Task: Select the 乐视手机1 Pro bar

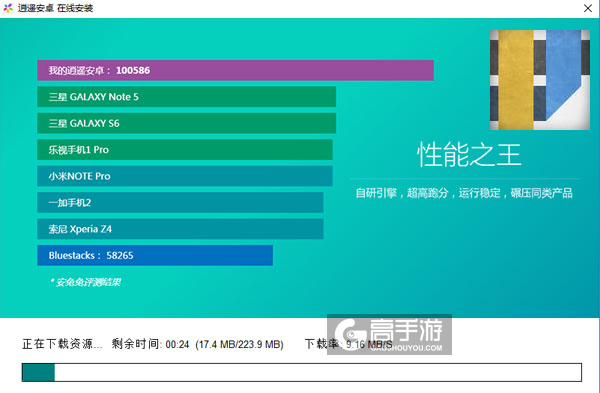Action: coord(185,150)
